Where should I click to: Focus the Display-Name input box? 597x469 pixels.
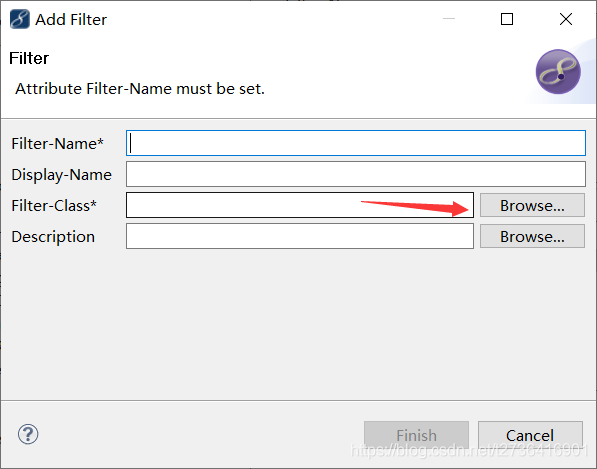[356, 174]
